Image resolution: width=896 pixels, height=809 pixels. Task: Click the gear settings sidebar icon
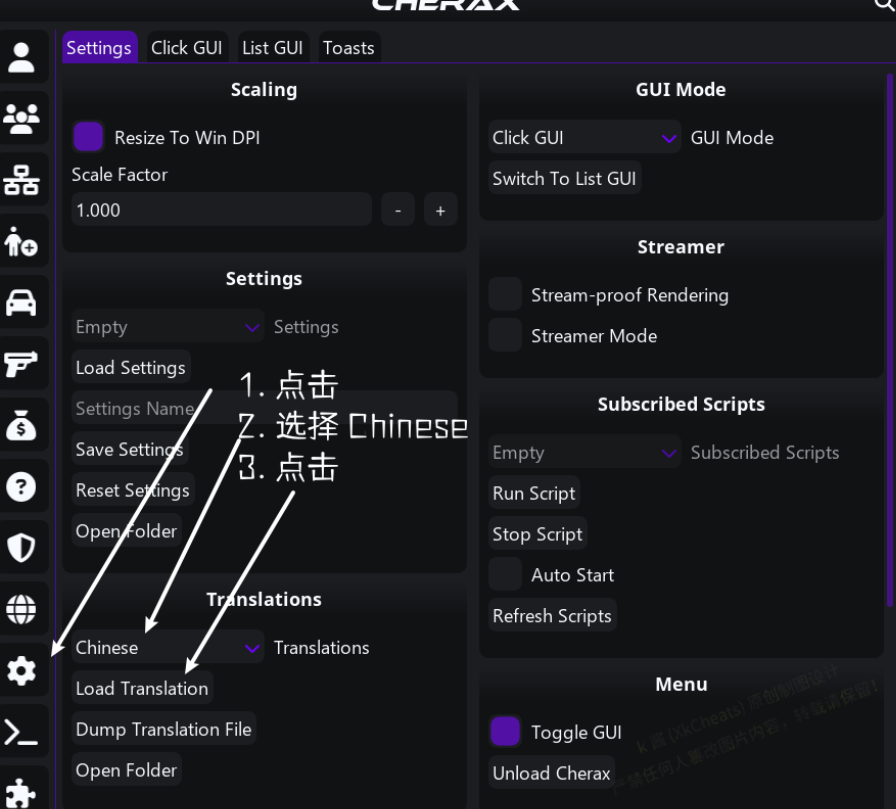[21, 671]
